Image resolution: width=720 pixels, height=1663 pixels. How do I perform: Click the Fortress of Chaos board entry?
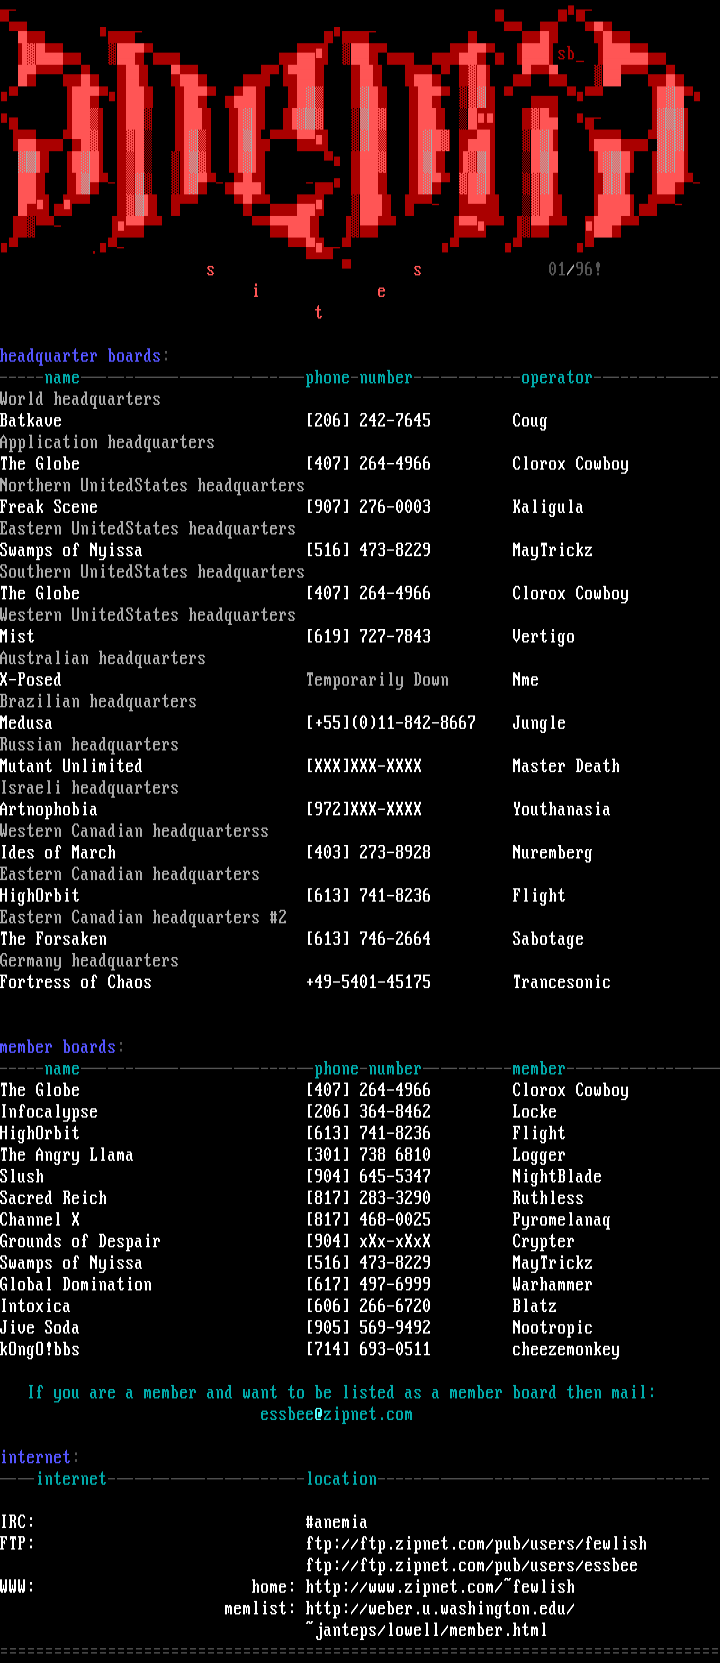tap(76, 982)
